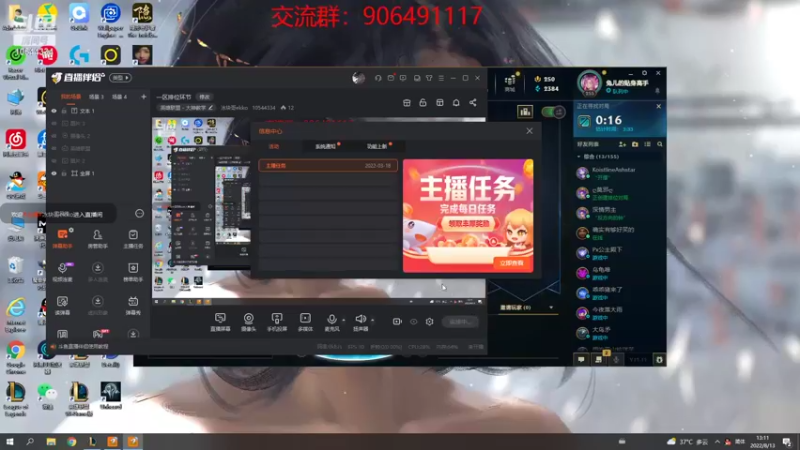Viewport: 800px width, 450px height.
Task: Switch to the 场景 3 tab
Action: (x=96, y=96)
